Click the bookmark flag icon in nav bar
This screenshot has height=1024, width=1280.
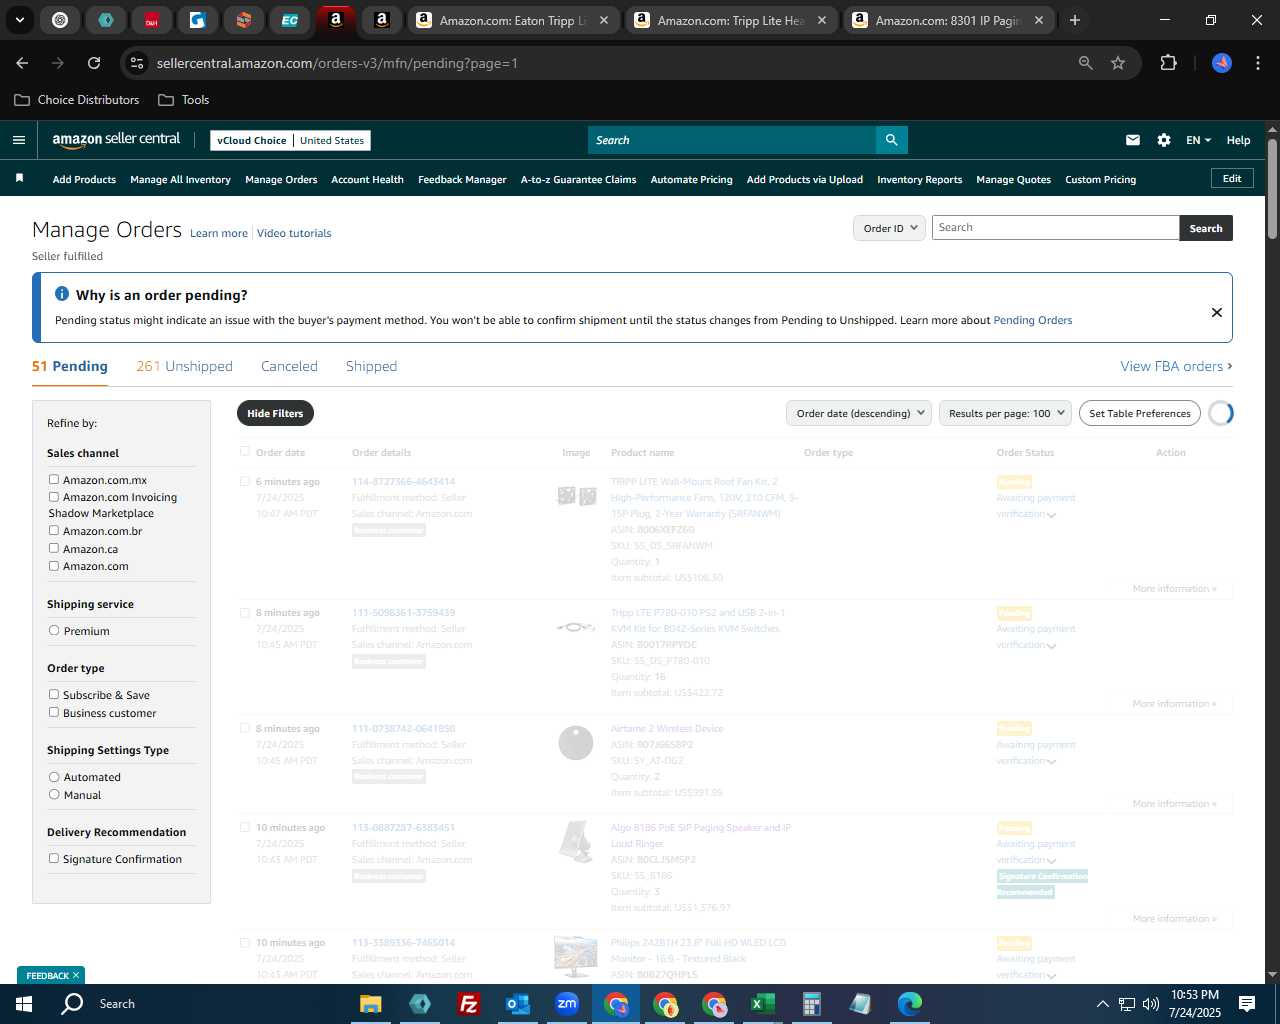(x=19, y=178)
